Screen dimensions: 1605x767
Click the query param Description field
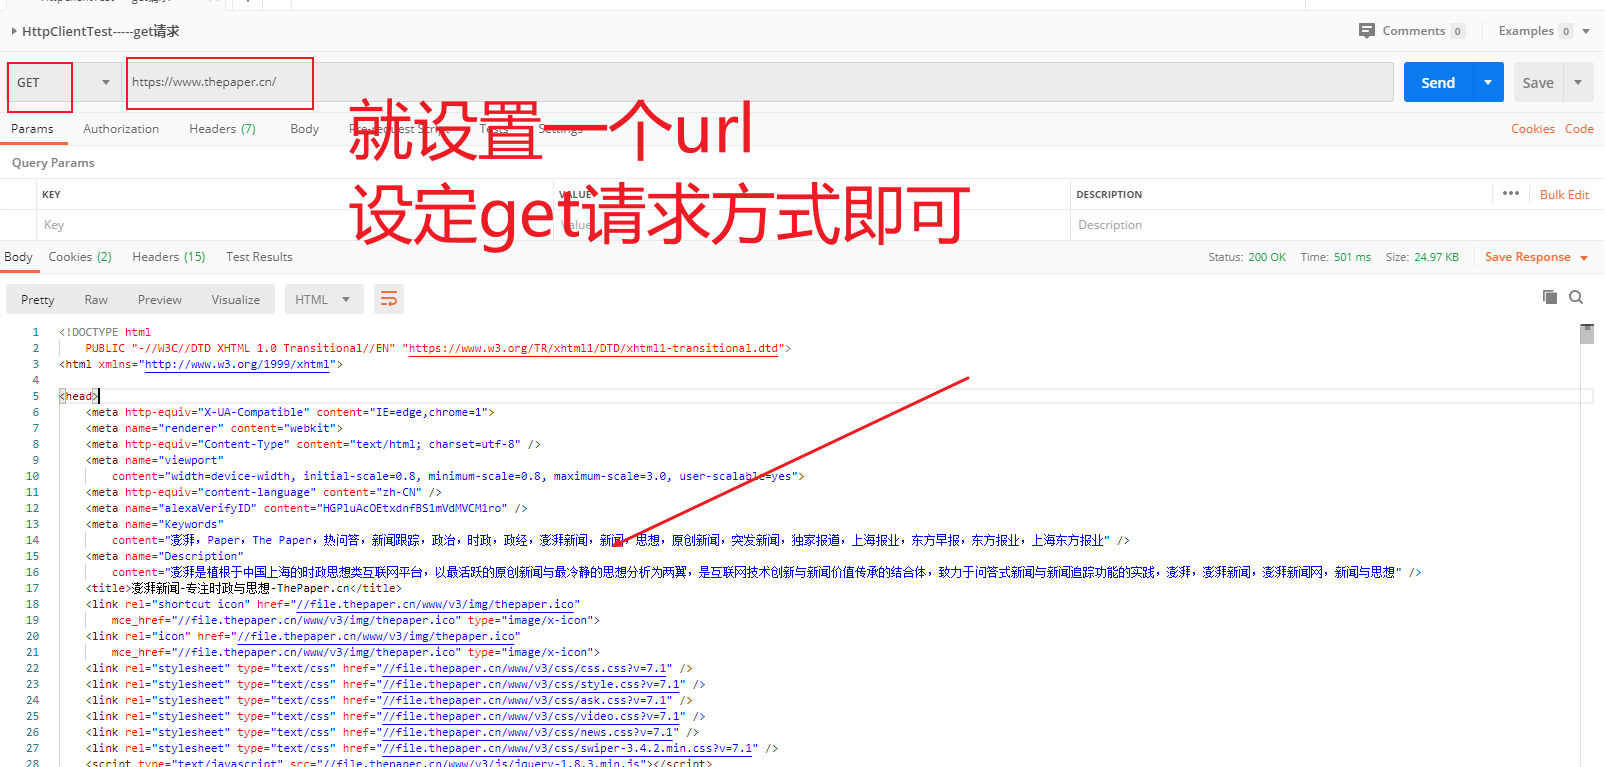point(1335,225)
